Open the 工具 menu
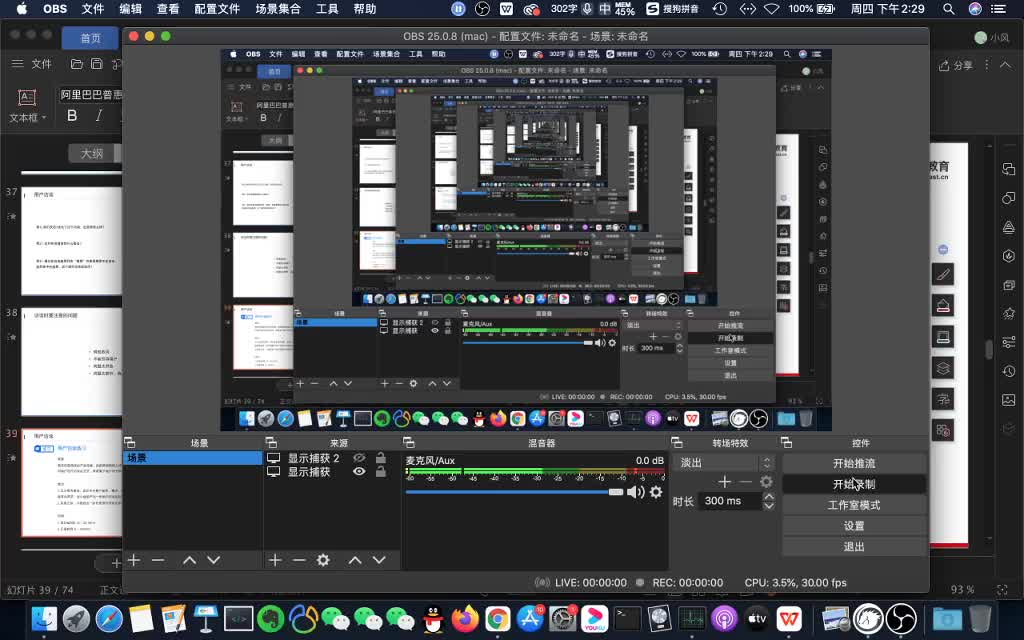Screen dimensions: 1024x640 click(x=327, y=8)
